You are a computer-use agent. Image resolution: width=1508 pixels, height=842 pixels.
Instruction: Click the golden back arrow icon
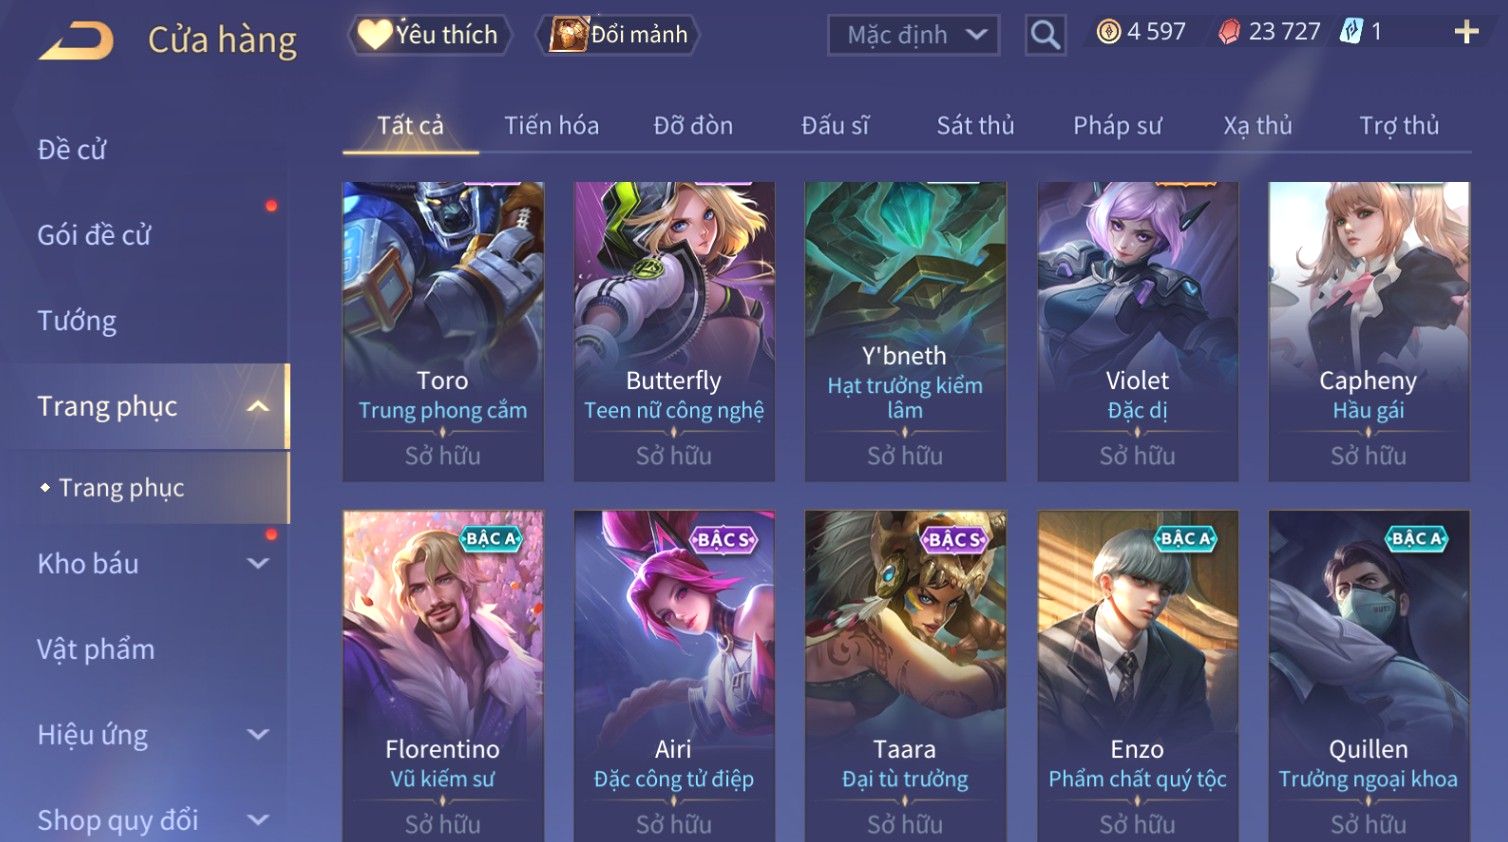[x=76, y=41]
